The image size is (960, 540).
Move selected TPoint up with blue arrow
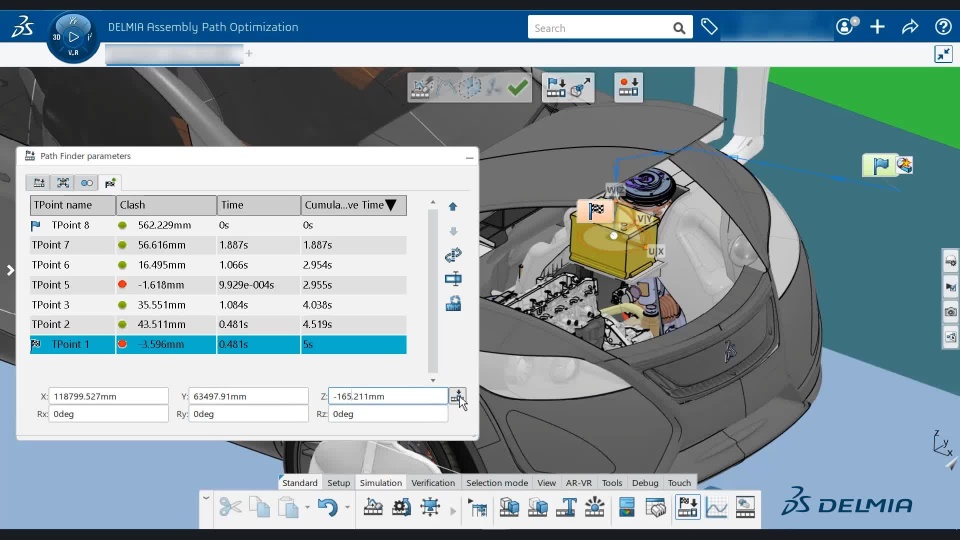coord(453,207)
